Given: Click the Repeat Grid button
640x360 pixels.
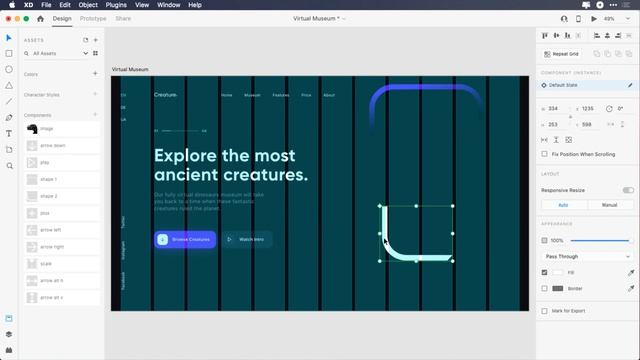Looking at the screenshot, I should click(x=562, y=54).
